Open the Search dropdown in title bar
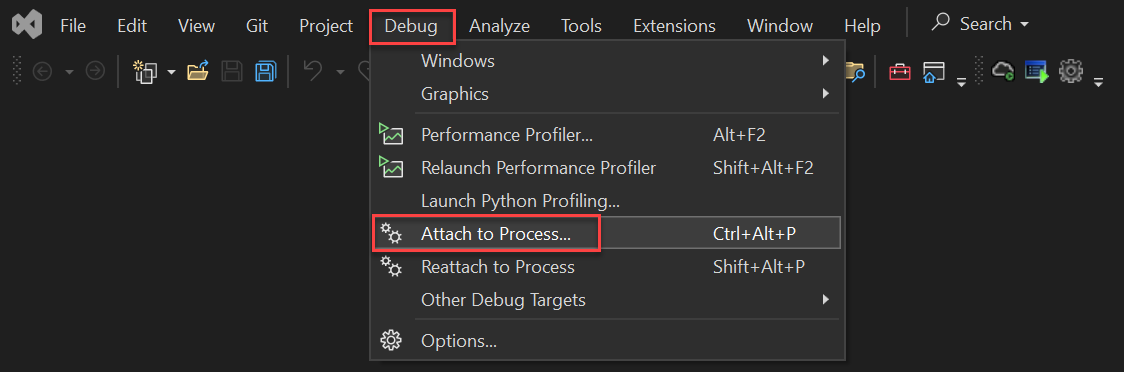This screenshot has width=1124, height=372. click(x=980, y=24)
